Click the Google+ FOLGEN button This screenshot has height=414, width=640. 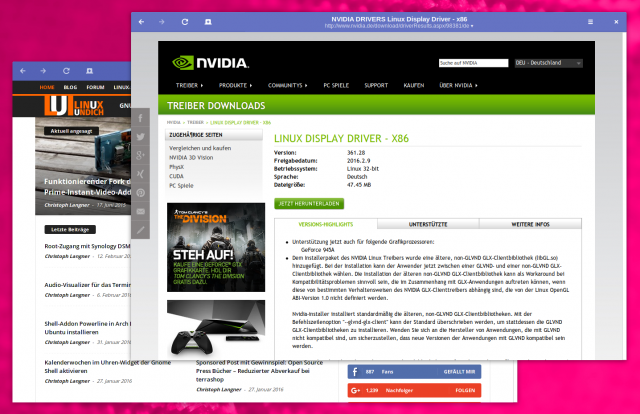coord(465,390)
